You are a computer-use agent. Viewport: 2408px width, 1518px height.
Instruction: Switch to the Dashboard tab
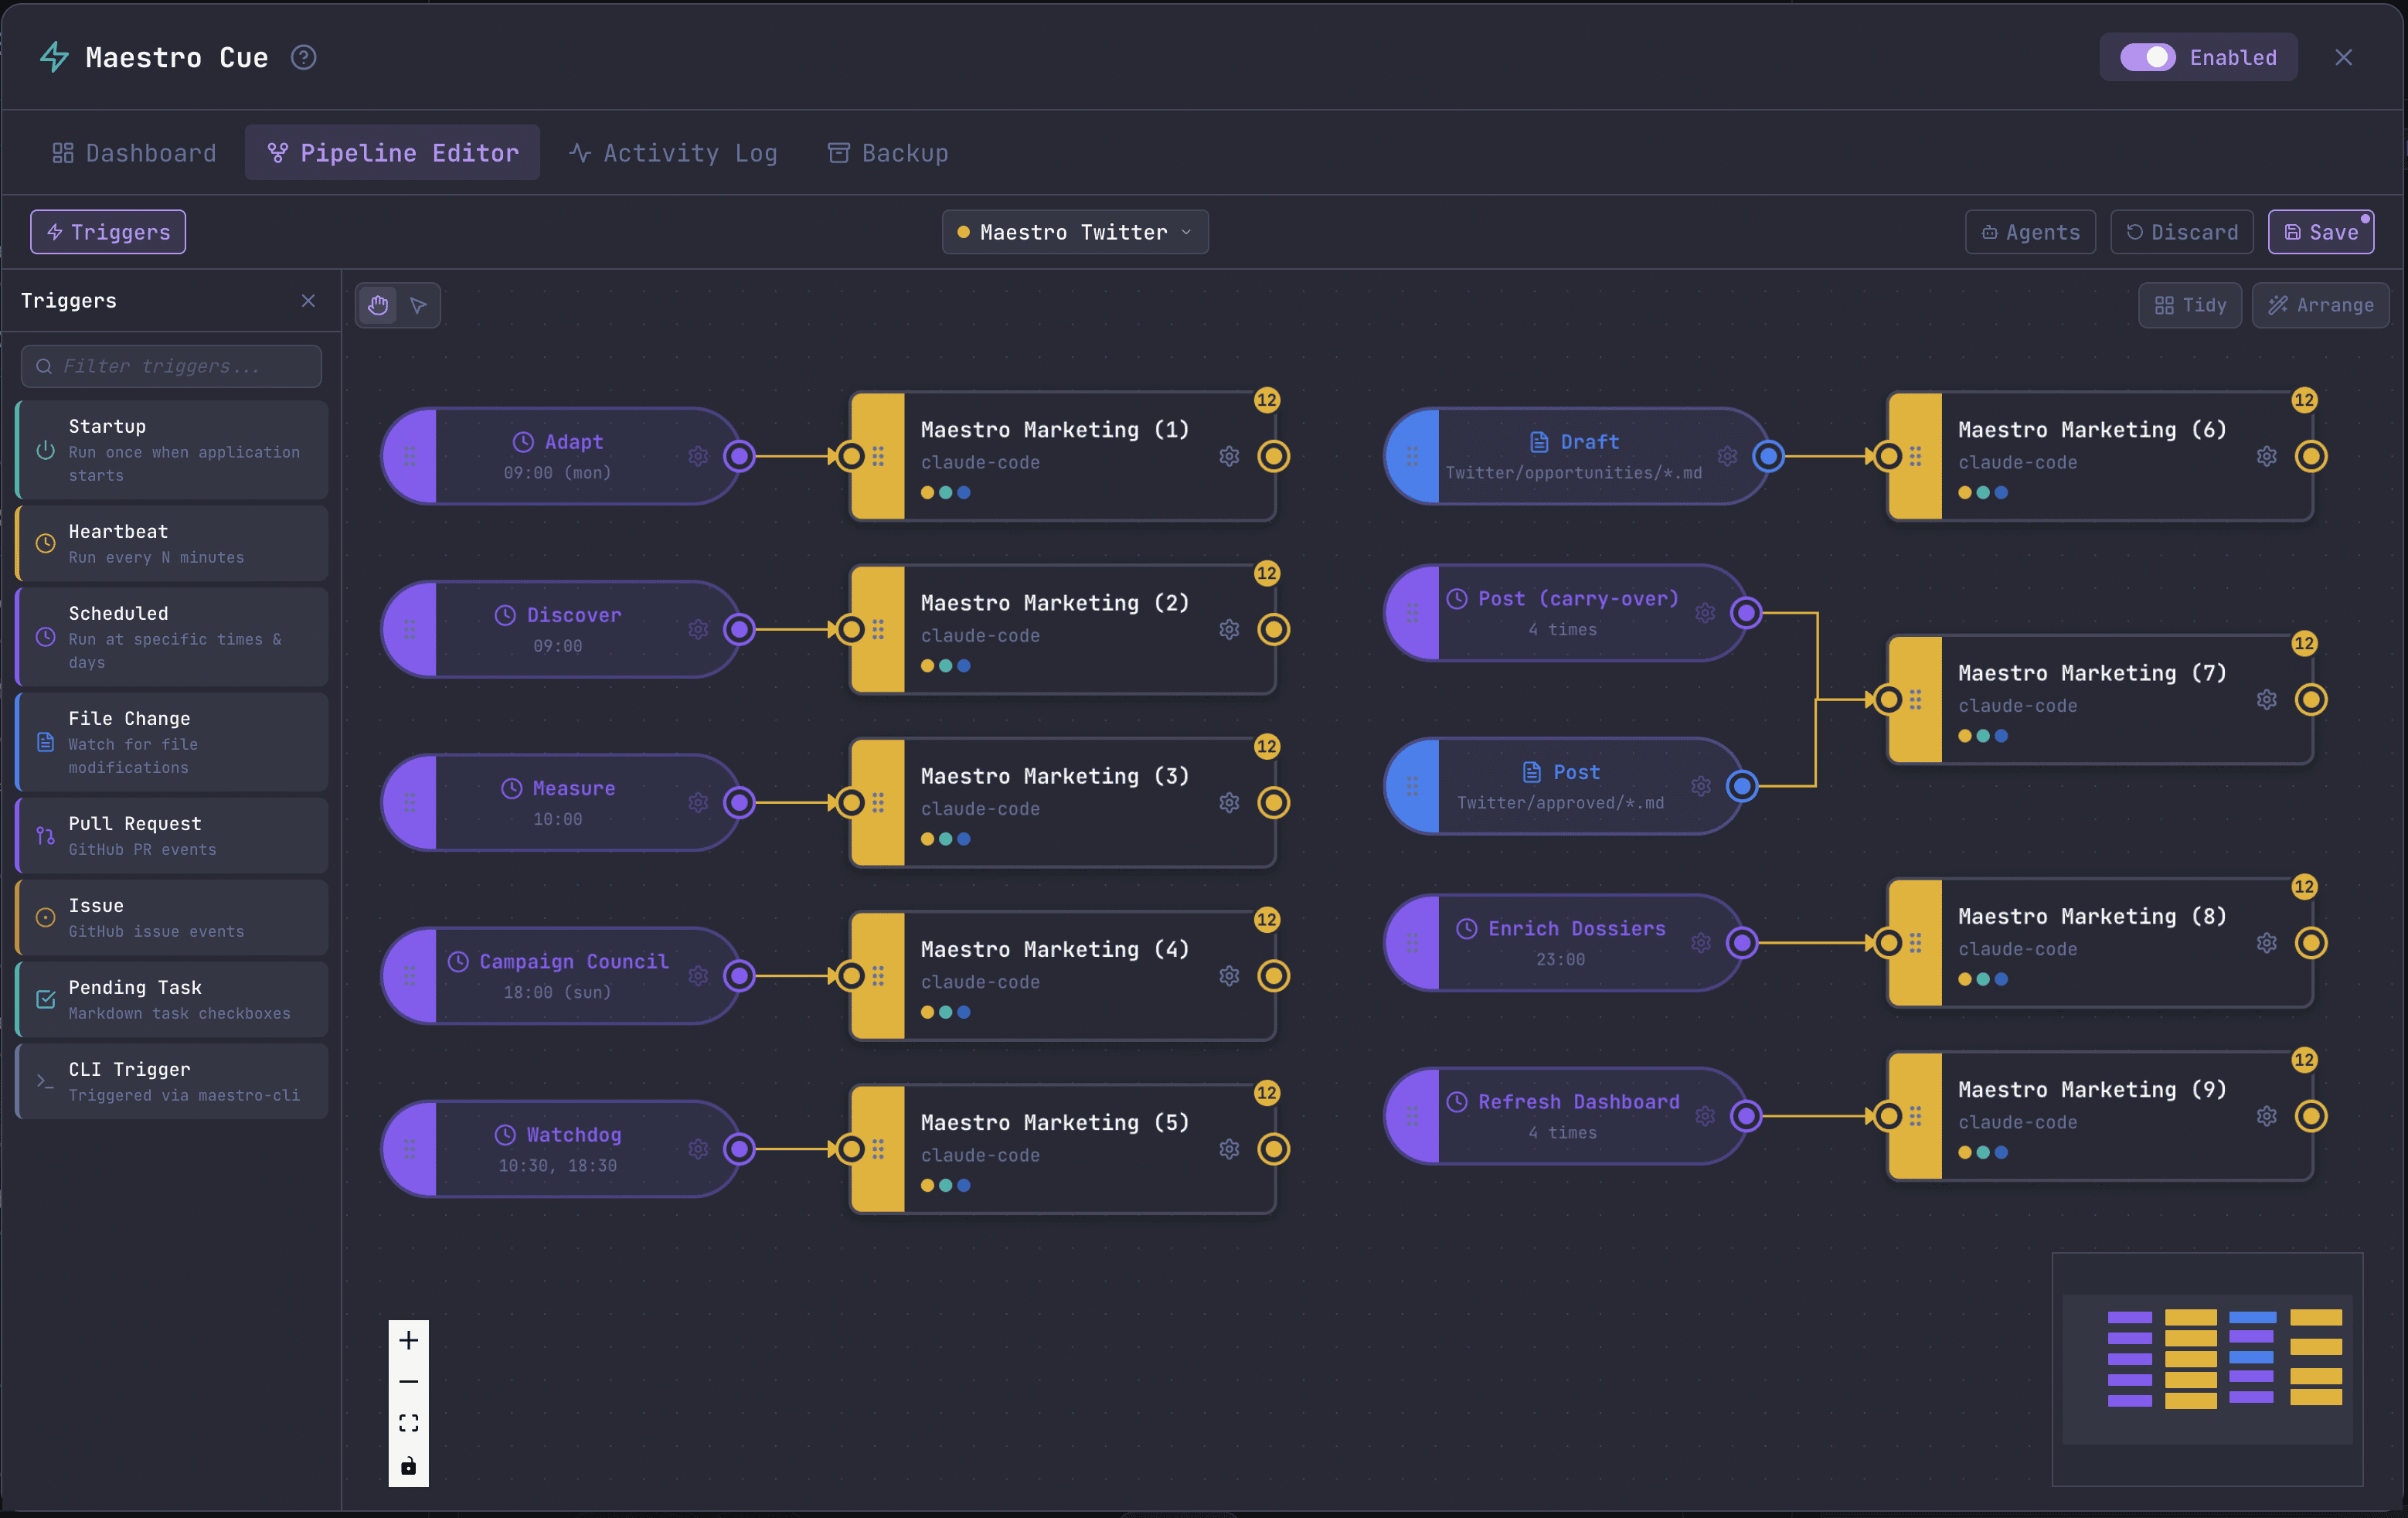pos(134,153)
